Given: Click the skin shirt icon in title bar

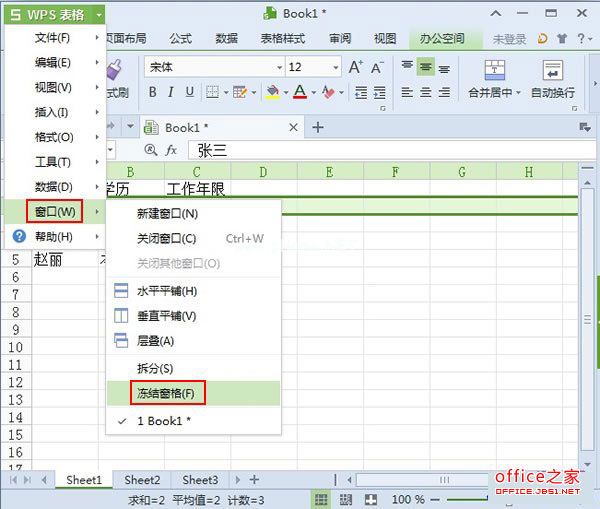Looking at the screenshot, I should (562, 38).
